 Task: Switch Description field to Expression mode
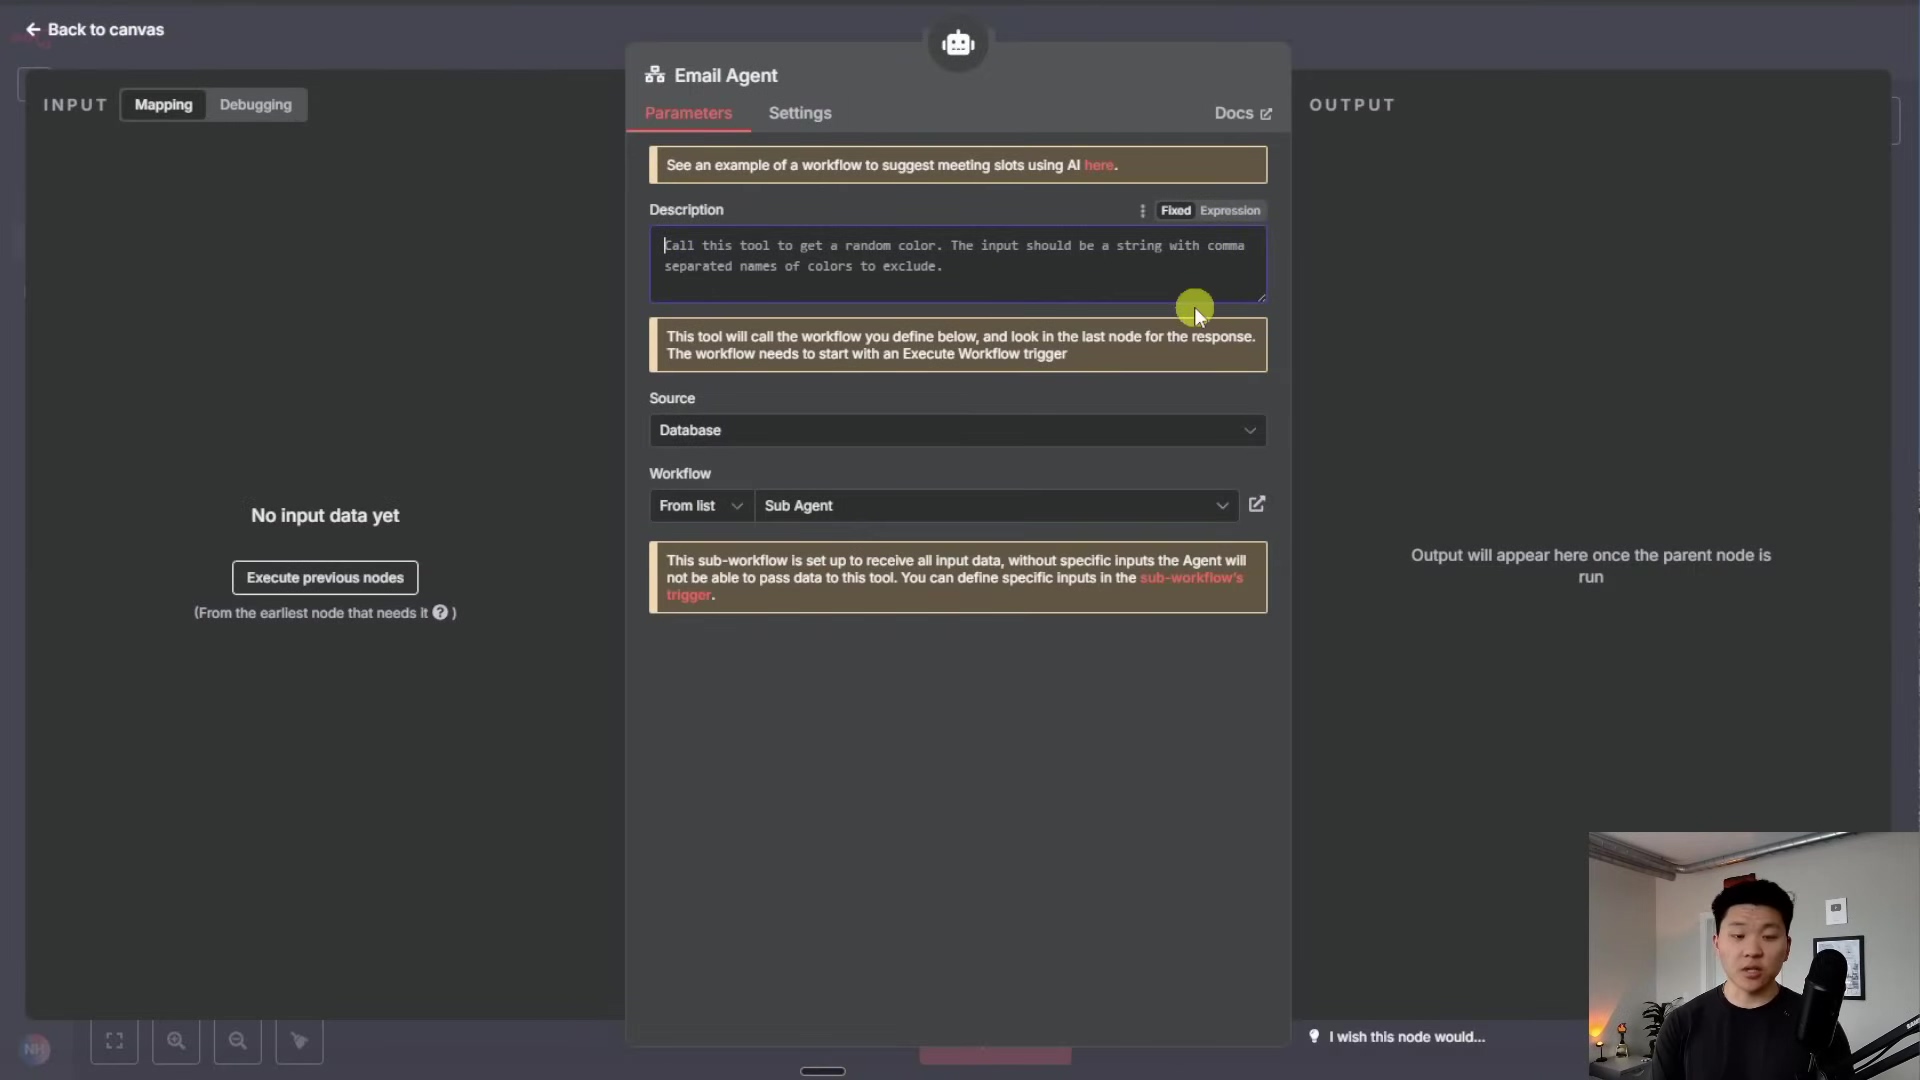1230,211
